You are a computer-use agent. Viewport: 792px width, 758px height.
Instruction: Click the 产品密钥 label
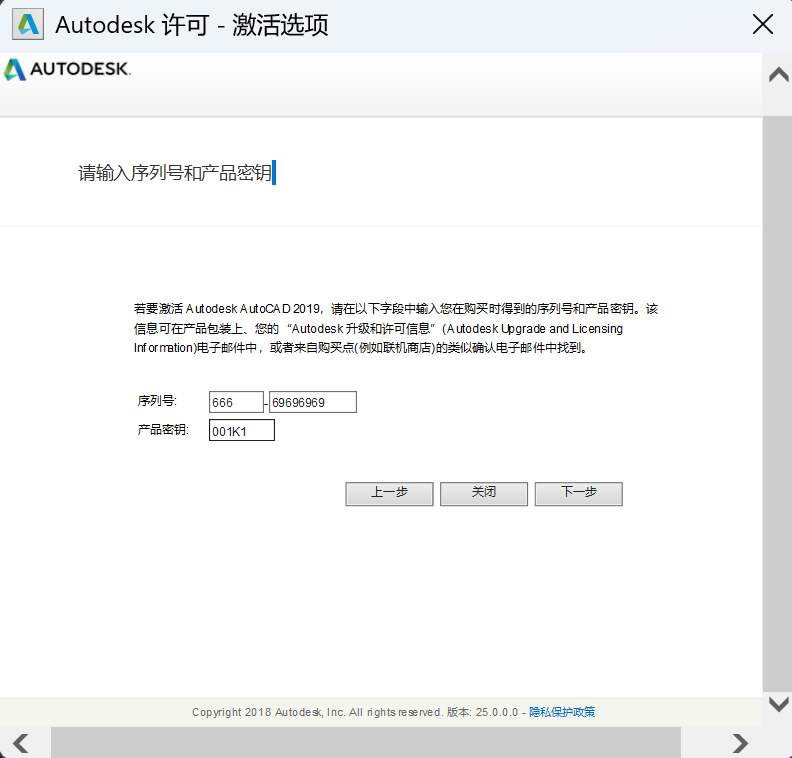coord(163,430)
